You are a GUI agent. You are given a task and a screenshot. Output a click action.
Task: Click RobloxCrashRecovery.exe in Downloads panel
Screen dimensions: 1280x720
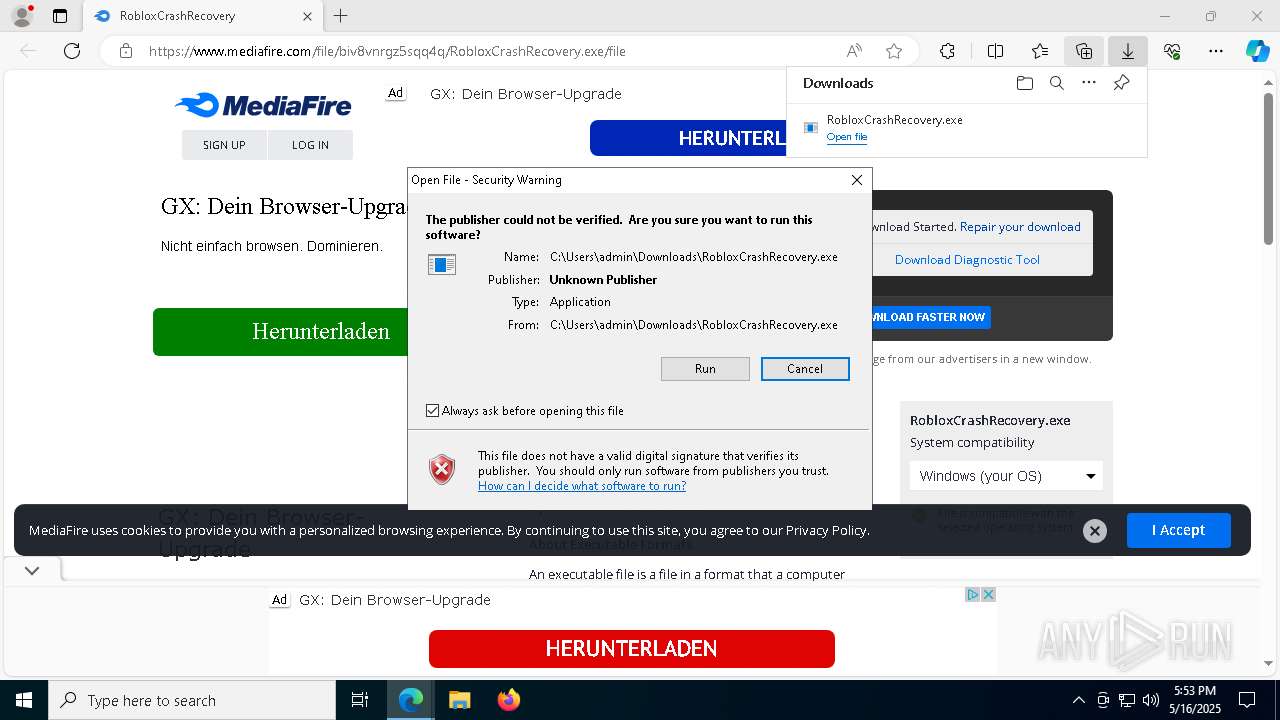pyautogui.click(x=894, y=120)
